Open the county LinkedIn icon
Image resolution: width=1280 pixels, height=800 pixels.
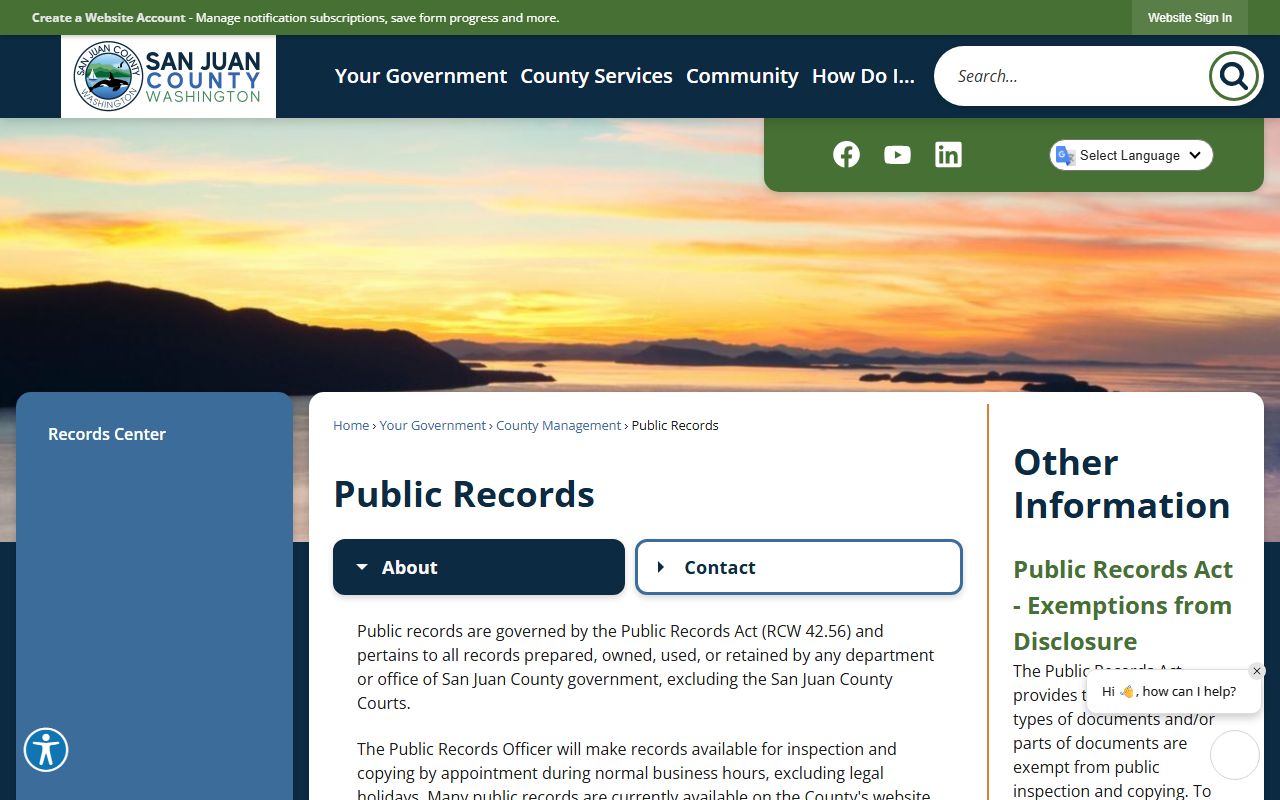tap(948, 154)
